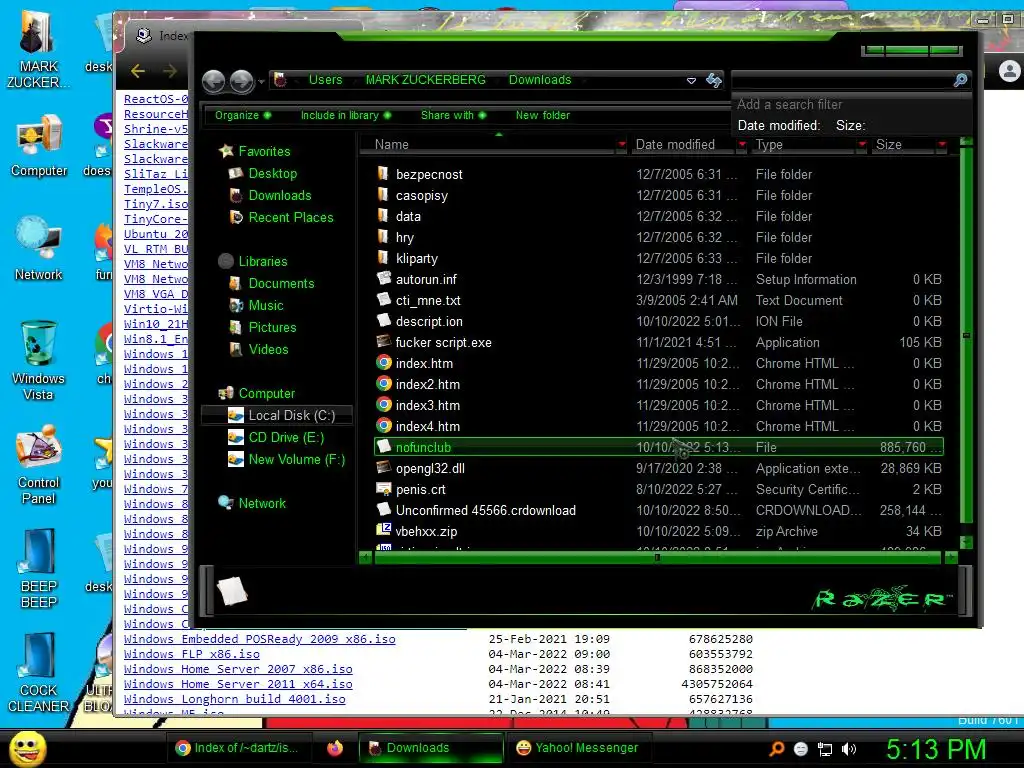Open Windows_FLP_x86.iso link in browser
Viewport: 1024px width, 768px height.
[x=191, y=654]
